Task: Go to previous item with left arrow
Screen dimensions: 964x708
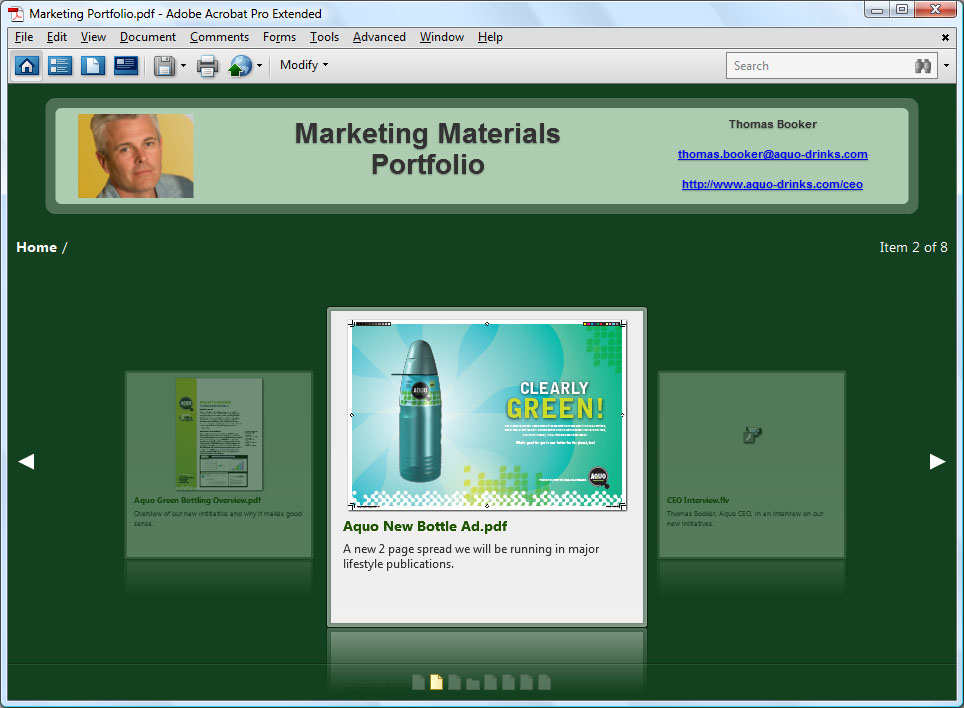Action: click(27, 461)
